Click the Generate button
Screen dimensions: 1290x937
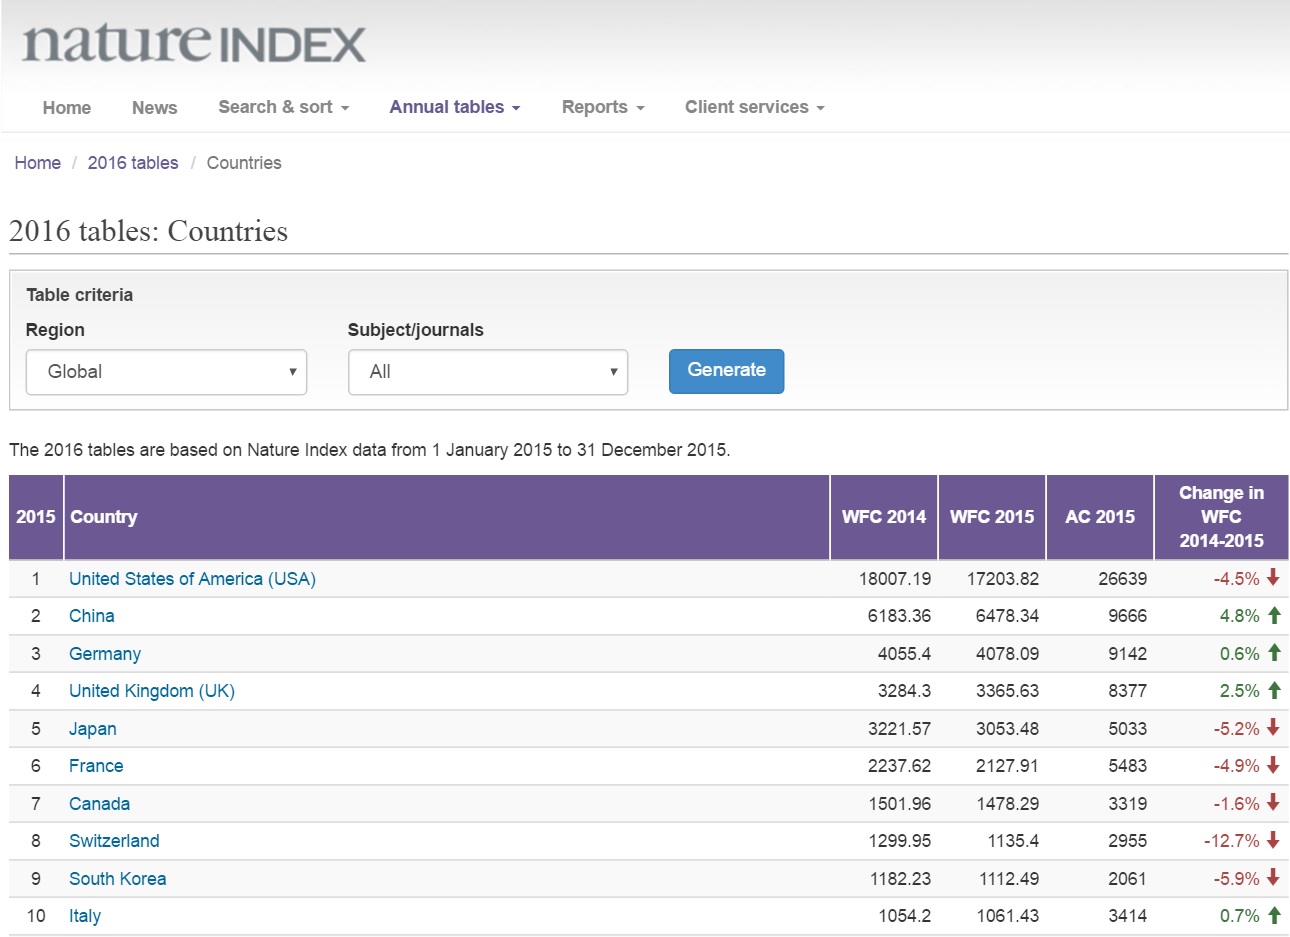pyautogui.click(x=727, y=371)
